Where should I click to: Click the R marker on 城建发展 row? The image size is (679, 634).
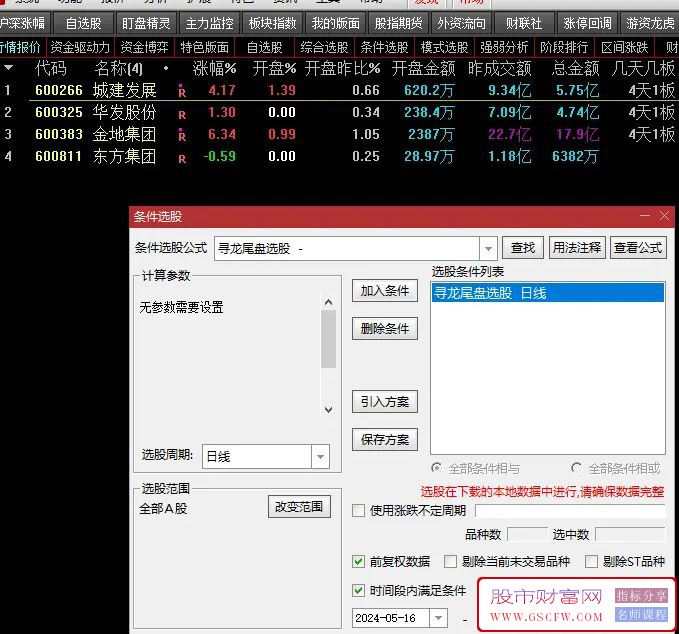[x=182, y=91]
